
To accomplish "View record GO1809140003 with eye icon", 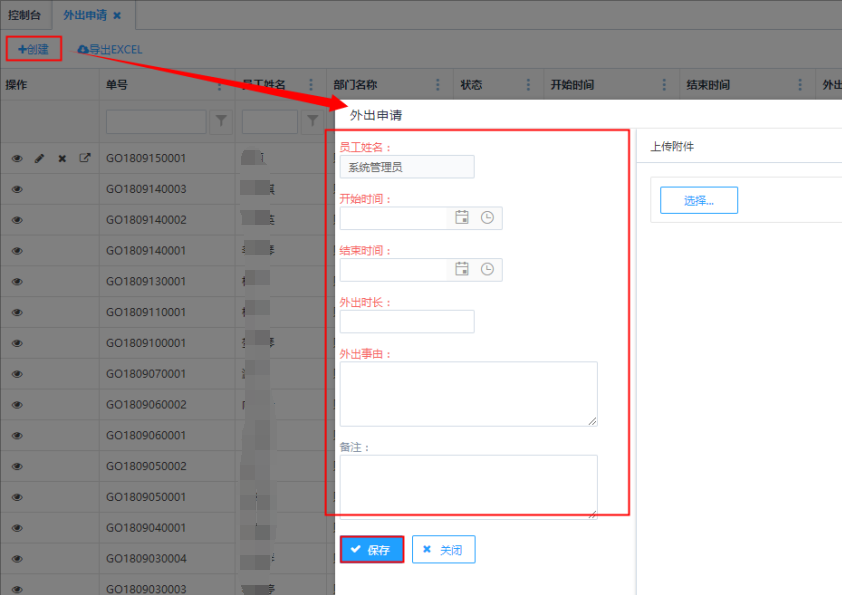I will pos(17,189).
